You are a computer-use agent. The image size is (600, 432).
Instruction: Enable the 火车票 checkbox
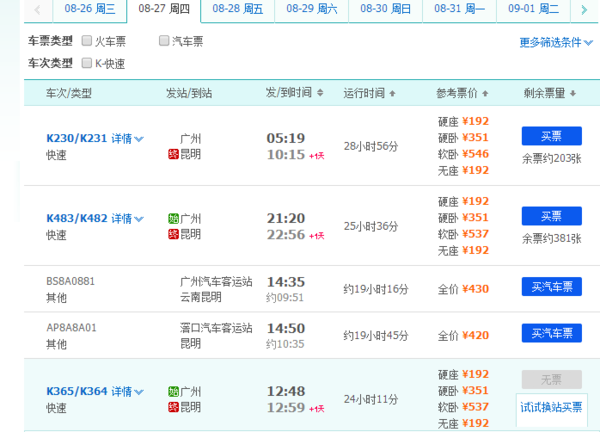pos(86,41)
